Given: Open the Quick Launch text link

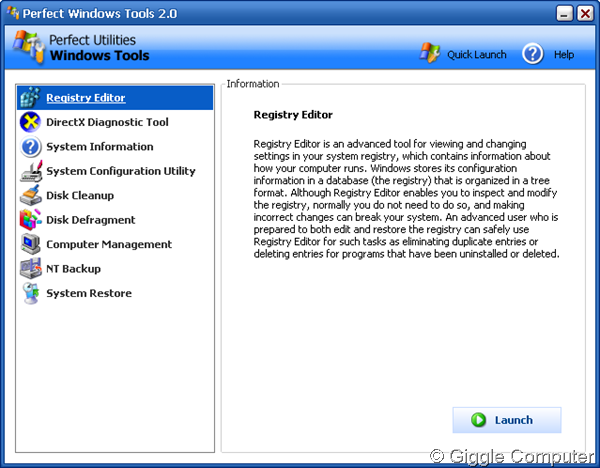Looking at the screenshot, I should (x=476, y=55).
